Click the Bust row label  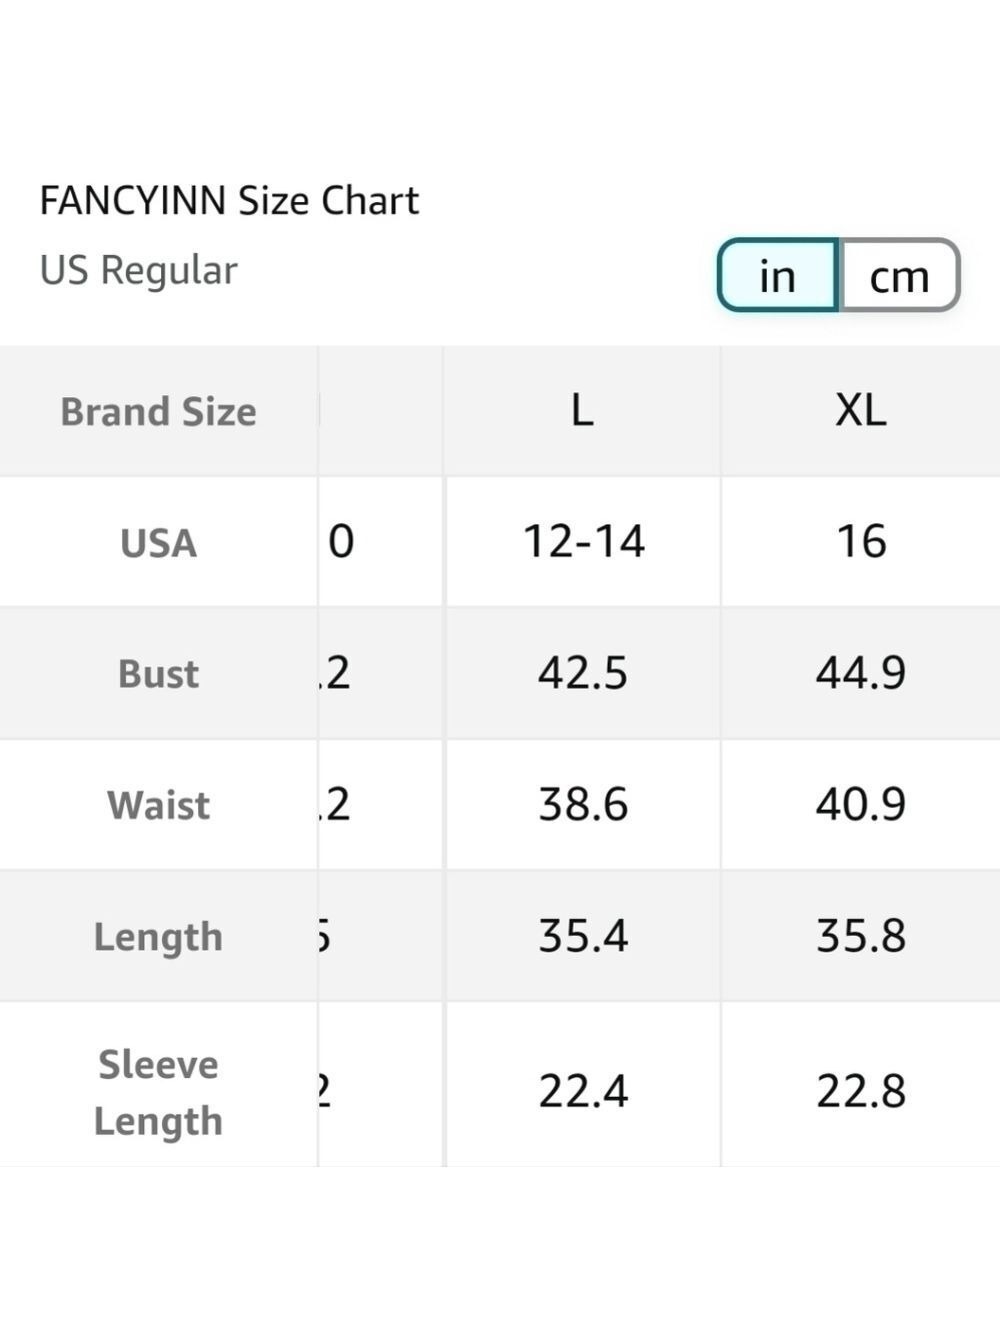158,673
